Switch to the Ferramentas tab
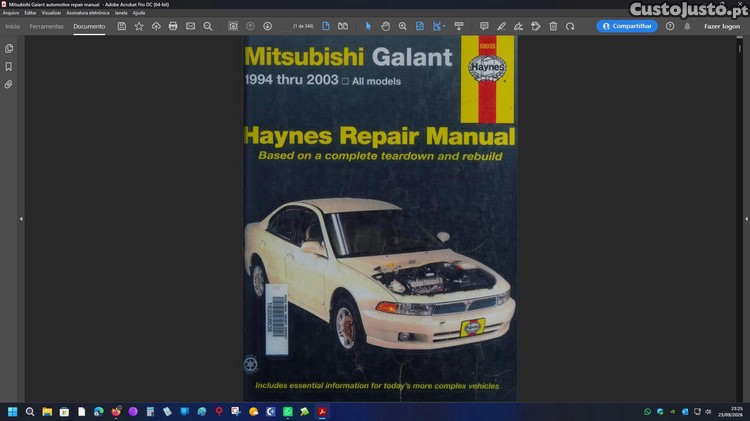Viewport: 750px width, 421px height. click(x=46, y=26)
